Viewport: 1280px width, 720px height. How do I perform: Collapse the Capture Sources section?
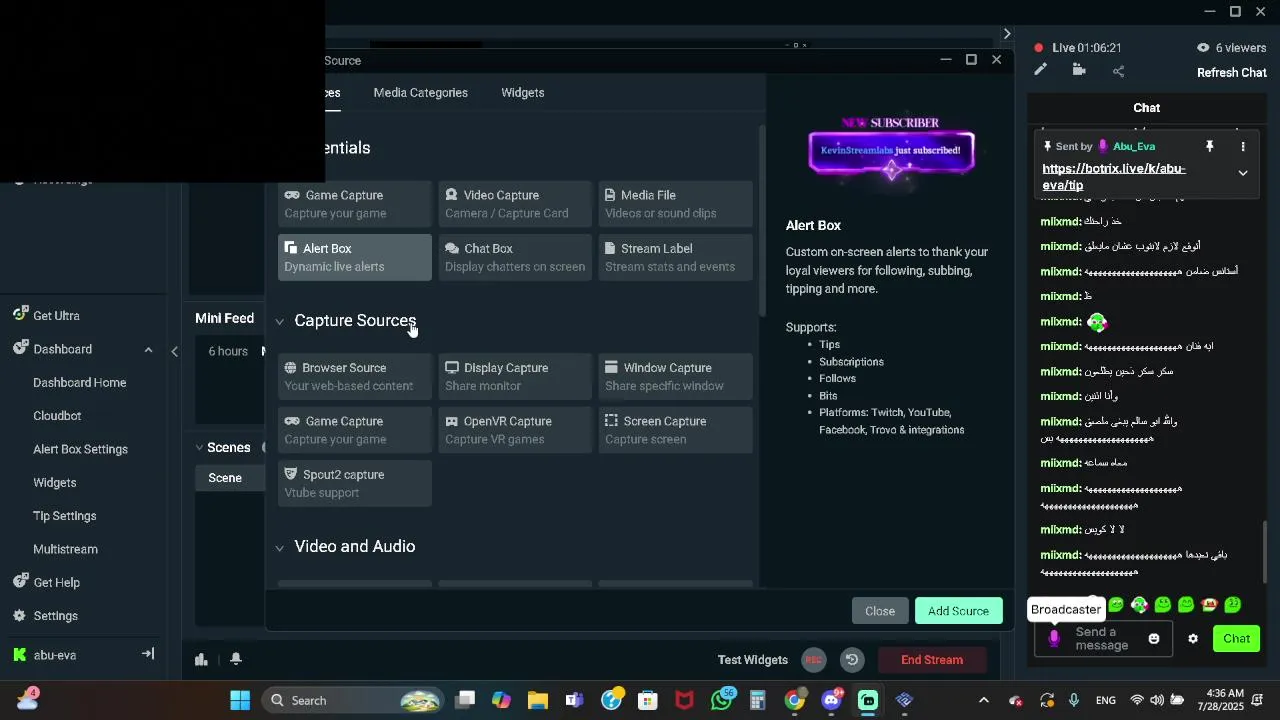pyautogui.click(x=280, y=321)
